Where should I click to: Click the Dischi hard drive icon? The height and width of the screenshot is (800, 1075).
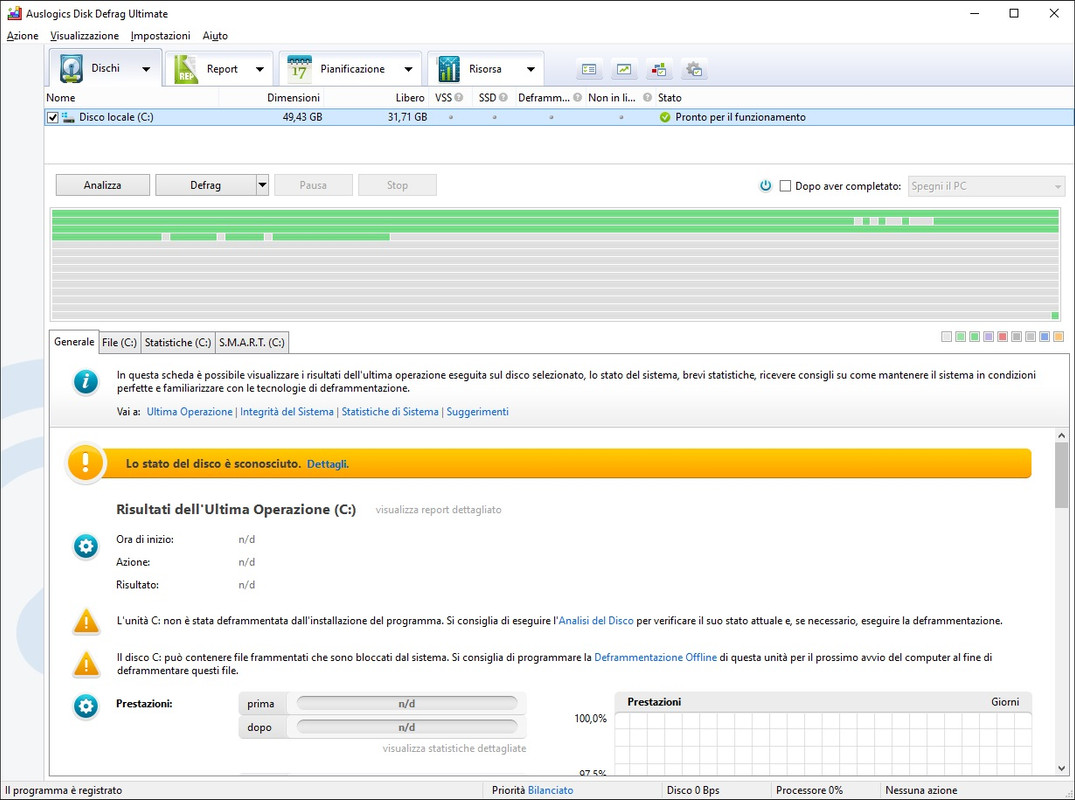(71, 69)
